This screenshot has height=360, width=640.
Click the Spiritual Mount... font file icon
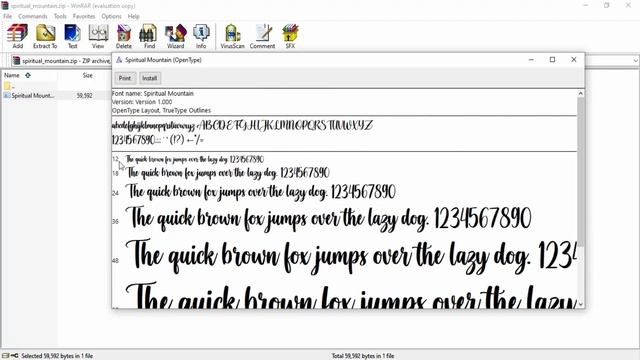click(x=7, y=96)
